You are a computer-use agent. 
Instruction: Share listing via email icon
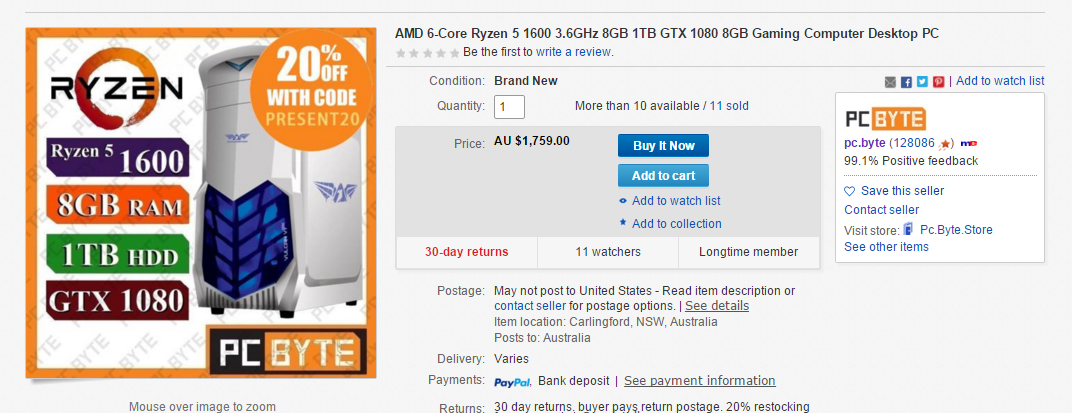point(889,82)
